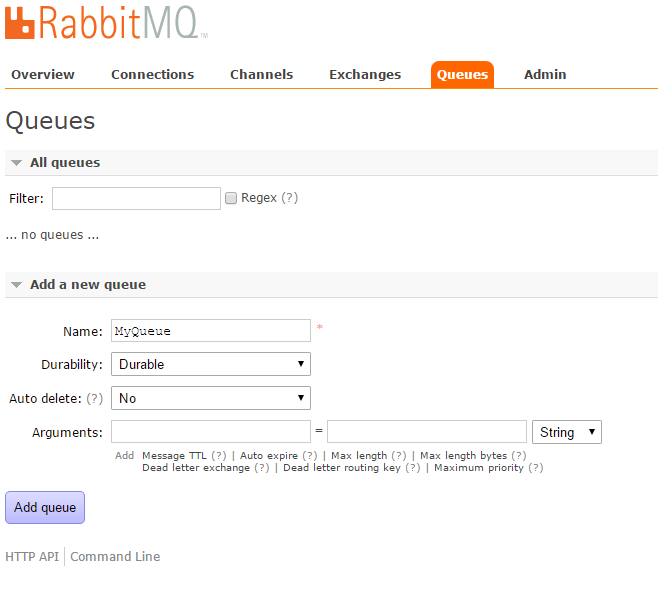Image resolution: width=658 pixels, height=610 pixels.
Task: Click the RabbitMQ logo
Action: point(106,22)
